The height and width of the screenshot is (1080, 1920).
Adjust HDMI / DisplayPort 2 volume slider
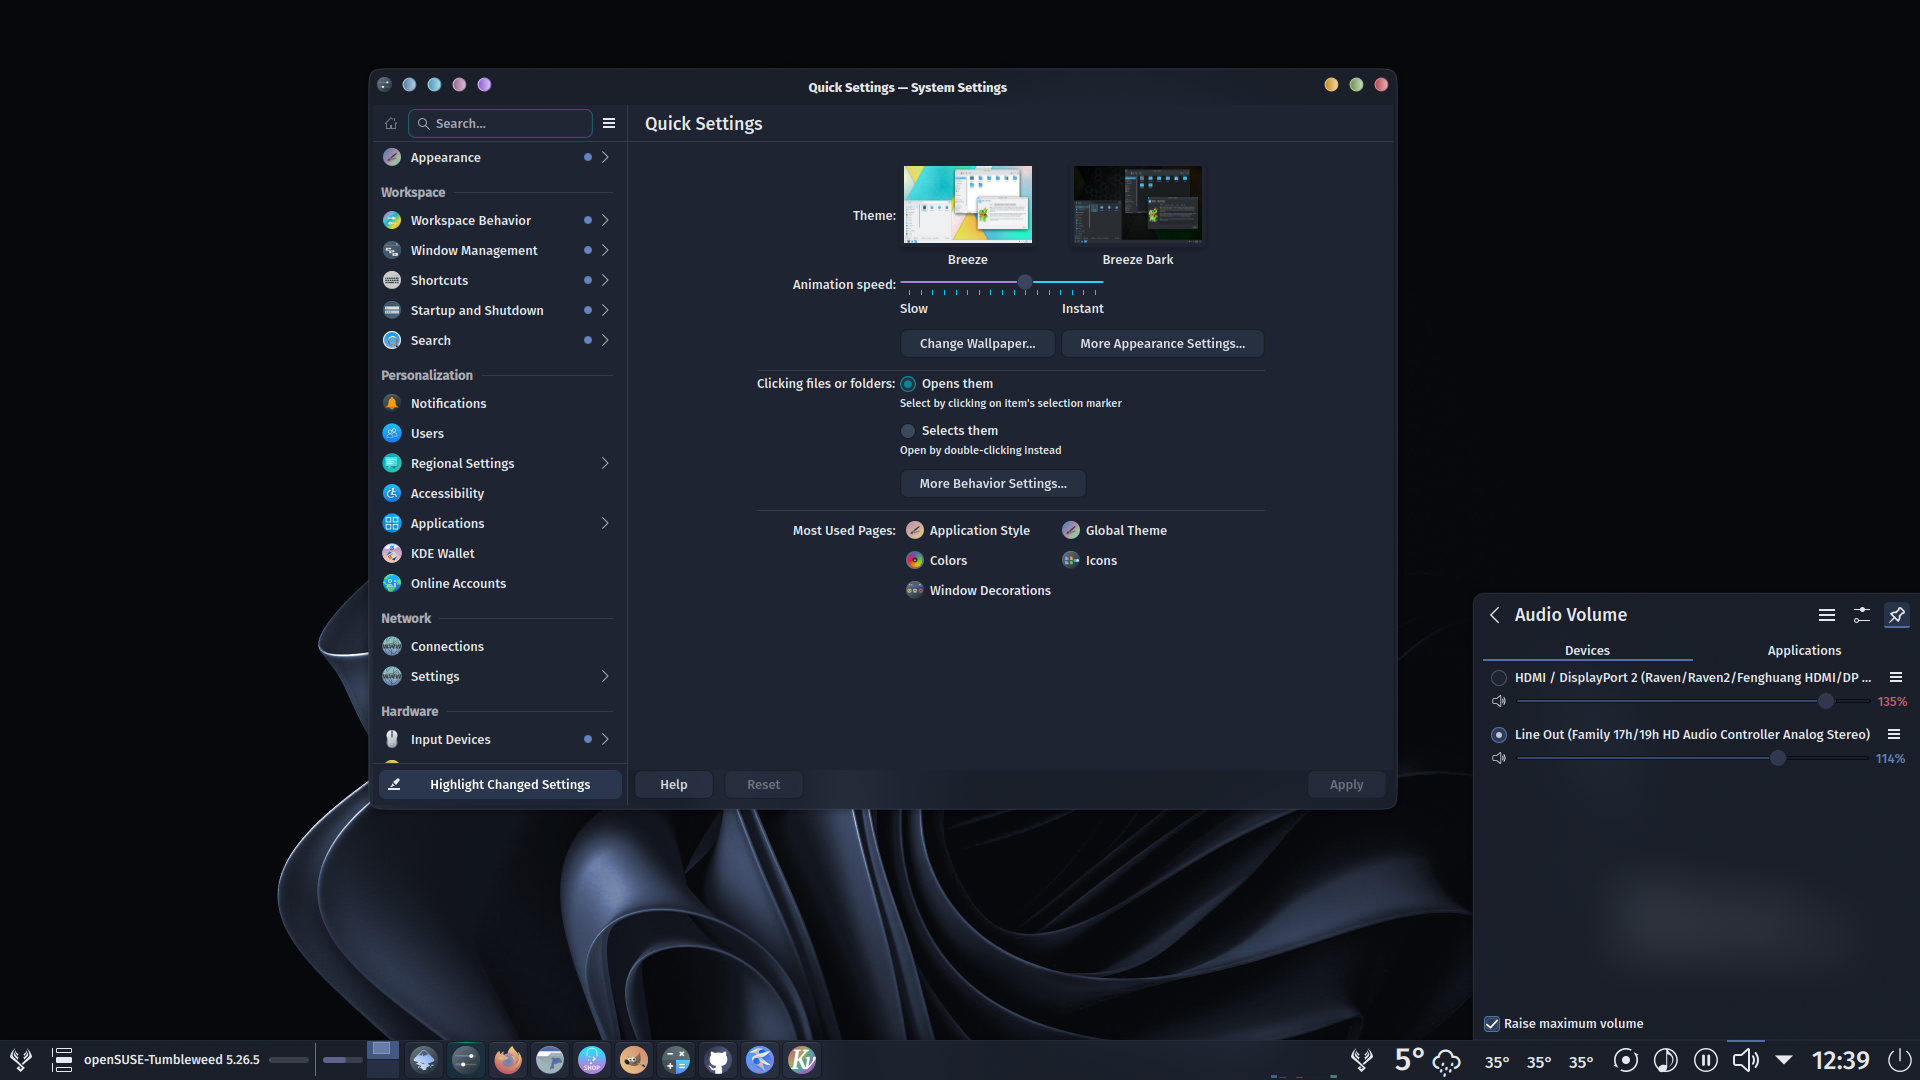tap(1692, 701)
